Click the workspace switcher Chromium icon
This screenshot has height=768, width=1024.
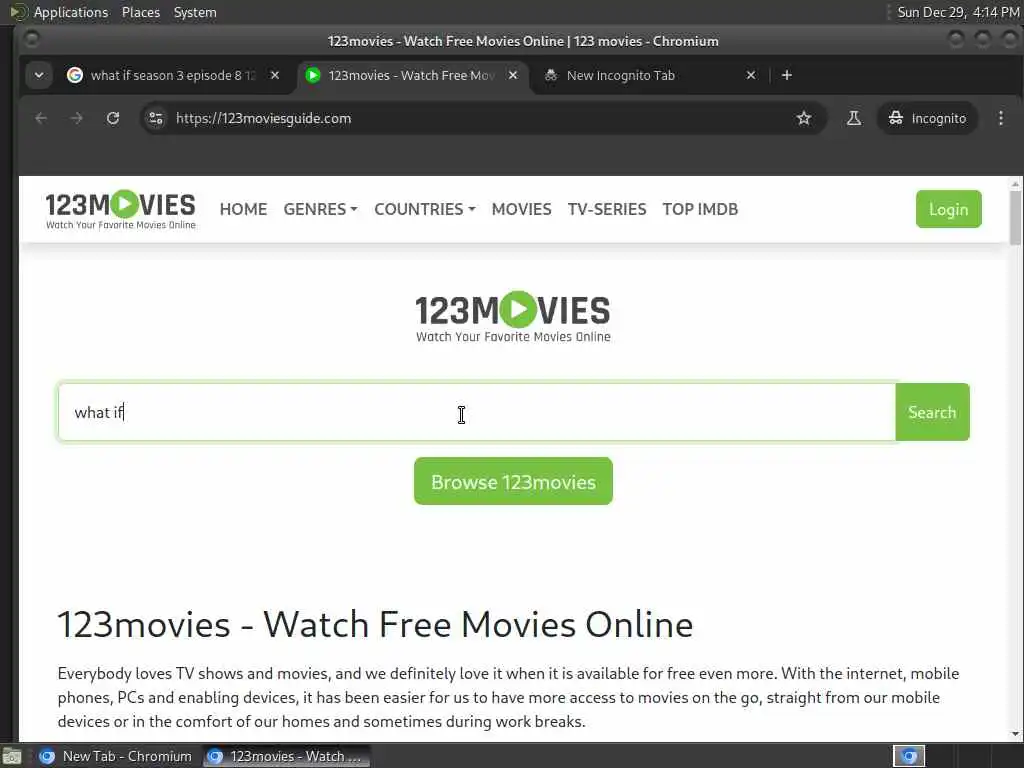tap(909, 756)
